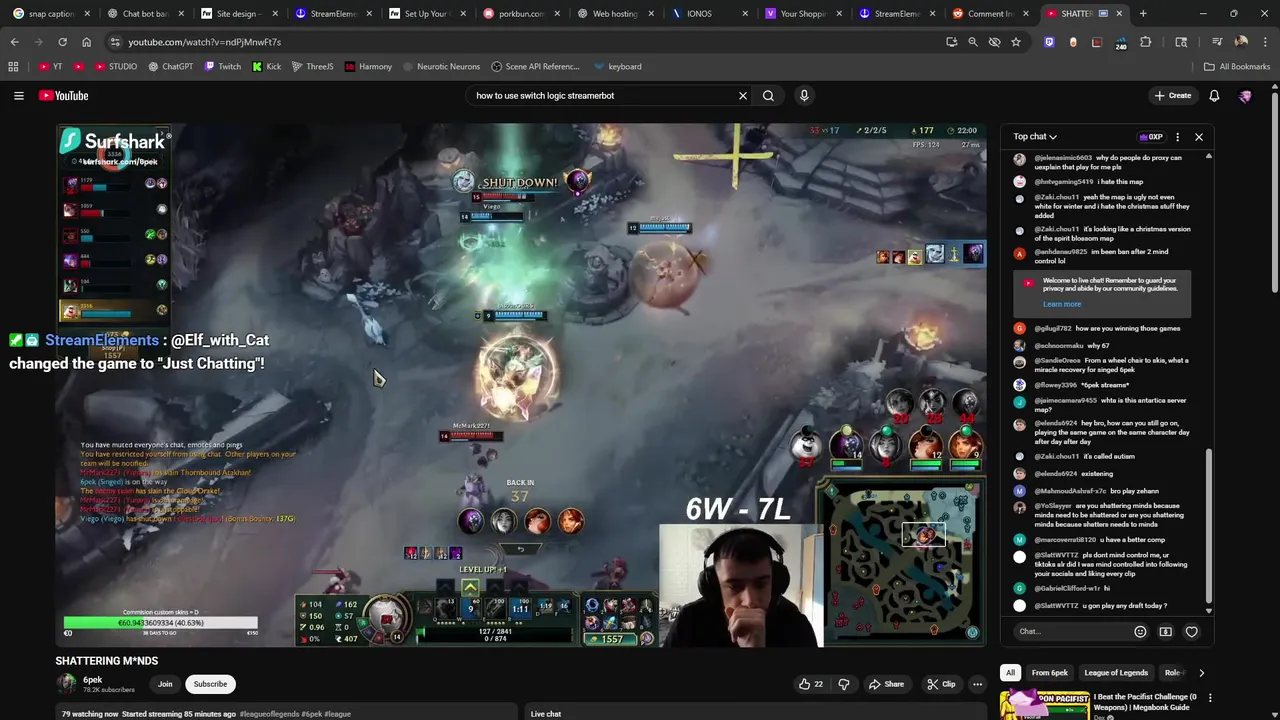The height and width of the screenshot is (720, 1280).
Task: Switch to the Web hosting browser tab
Action: (616, 13)
